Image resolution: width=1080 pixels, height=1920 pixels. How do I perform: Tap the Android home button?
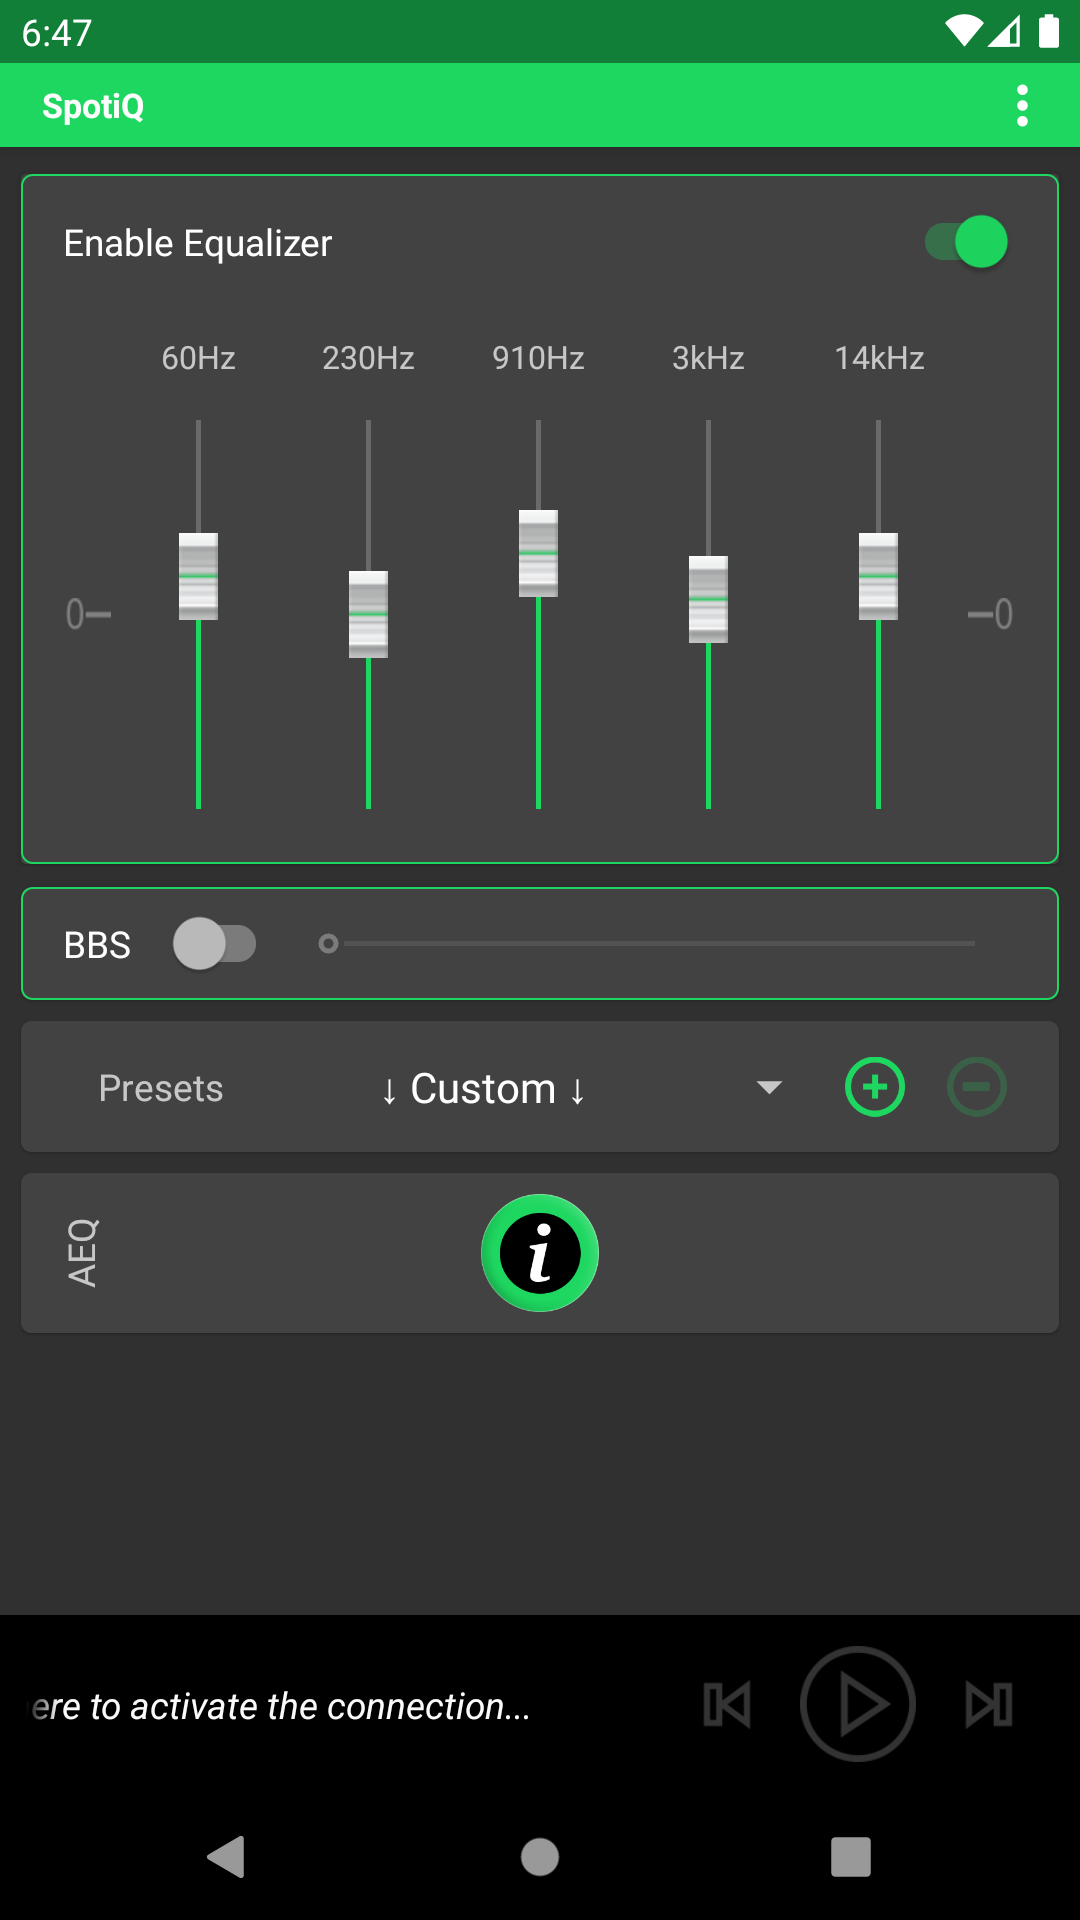pyautogui.click(x=540, y=1857)
